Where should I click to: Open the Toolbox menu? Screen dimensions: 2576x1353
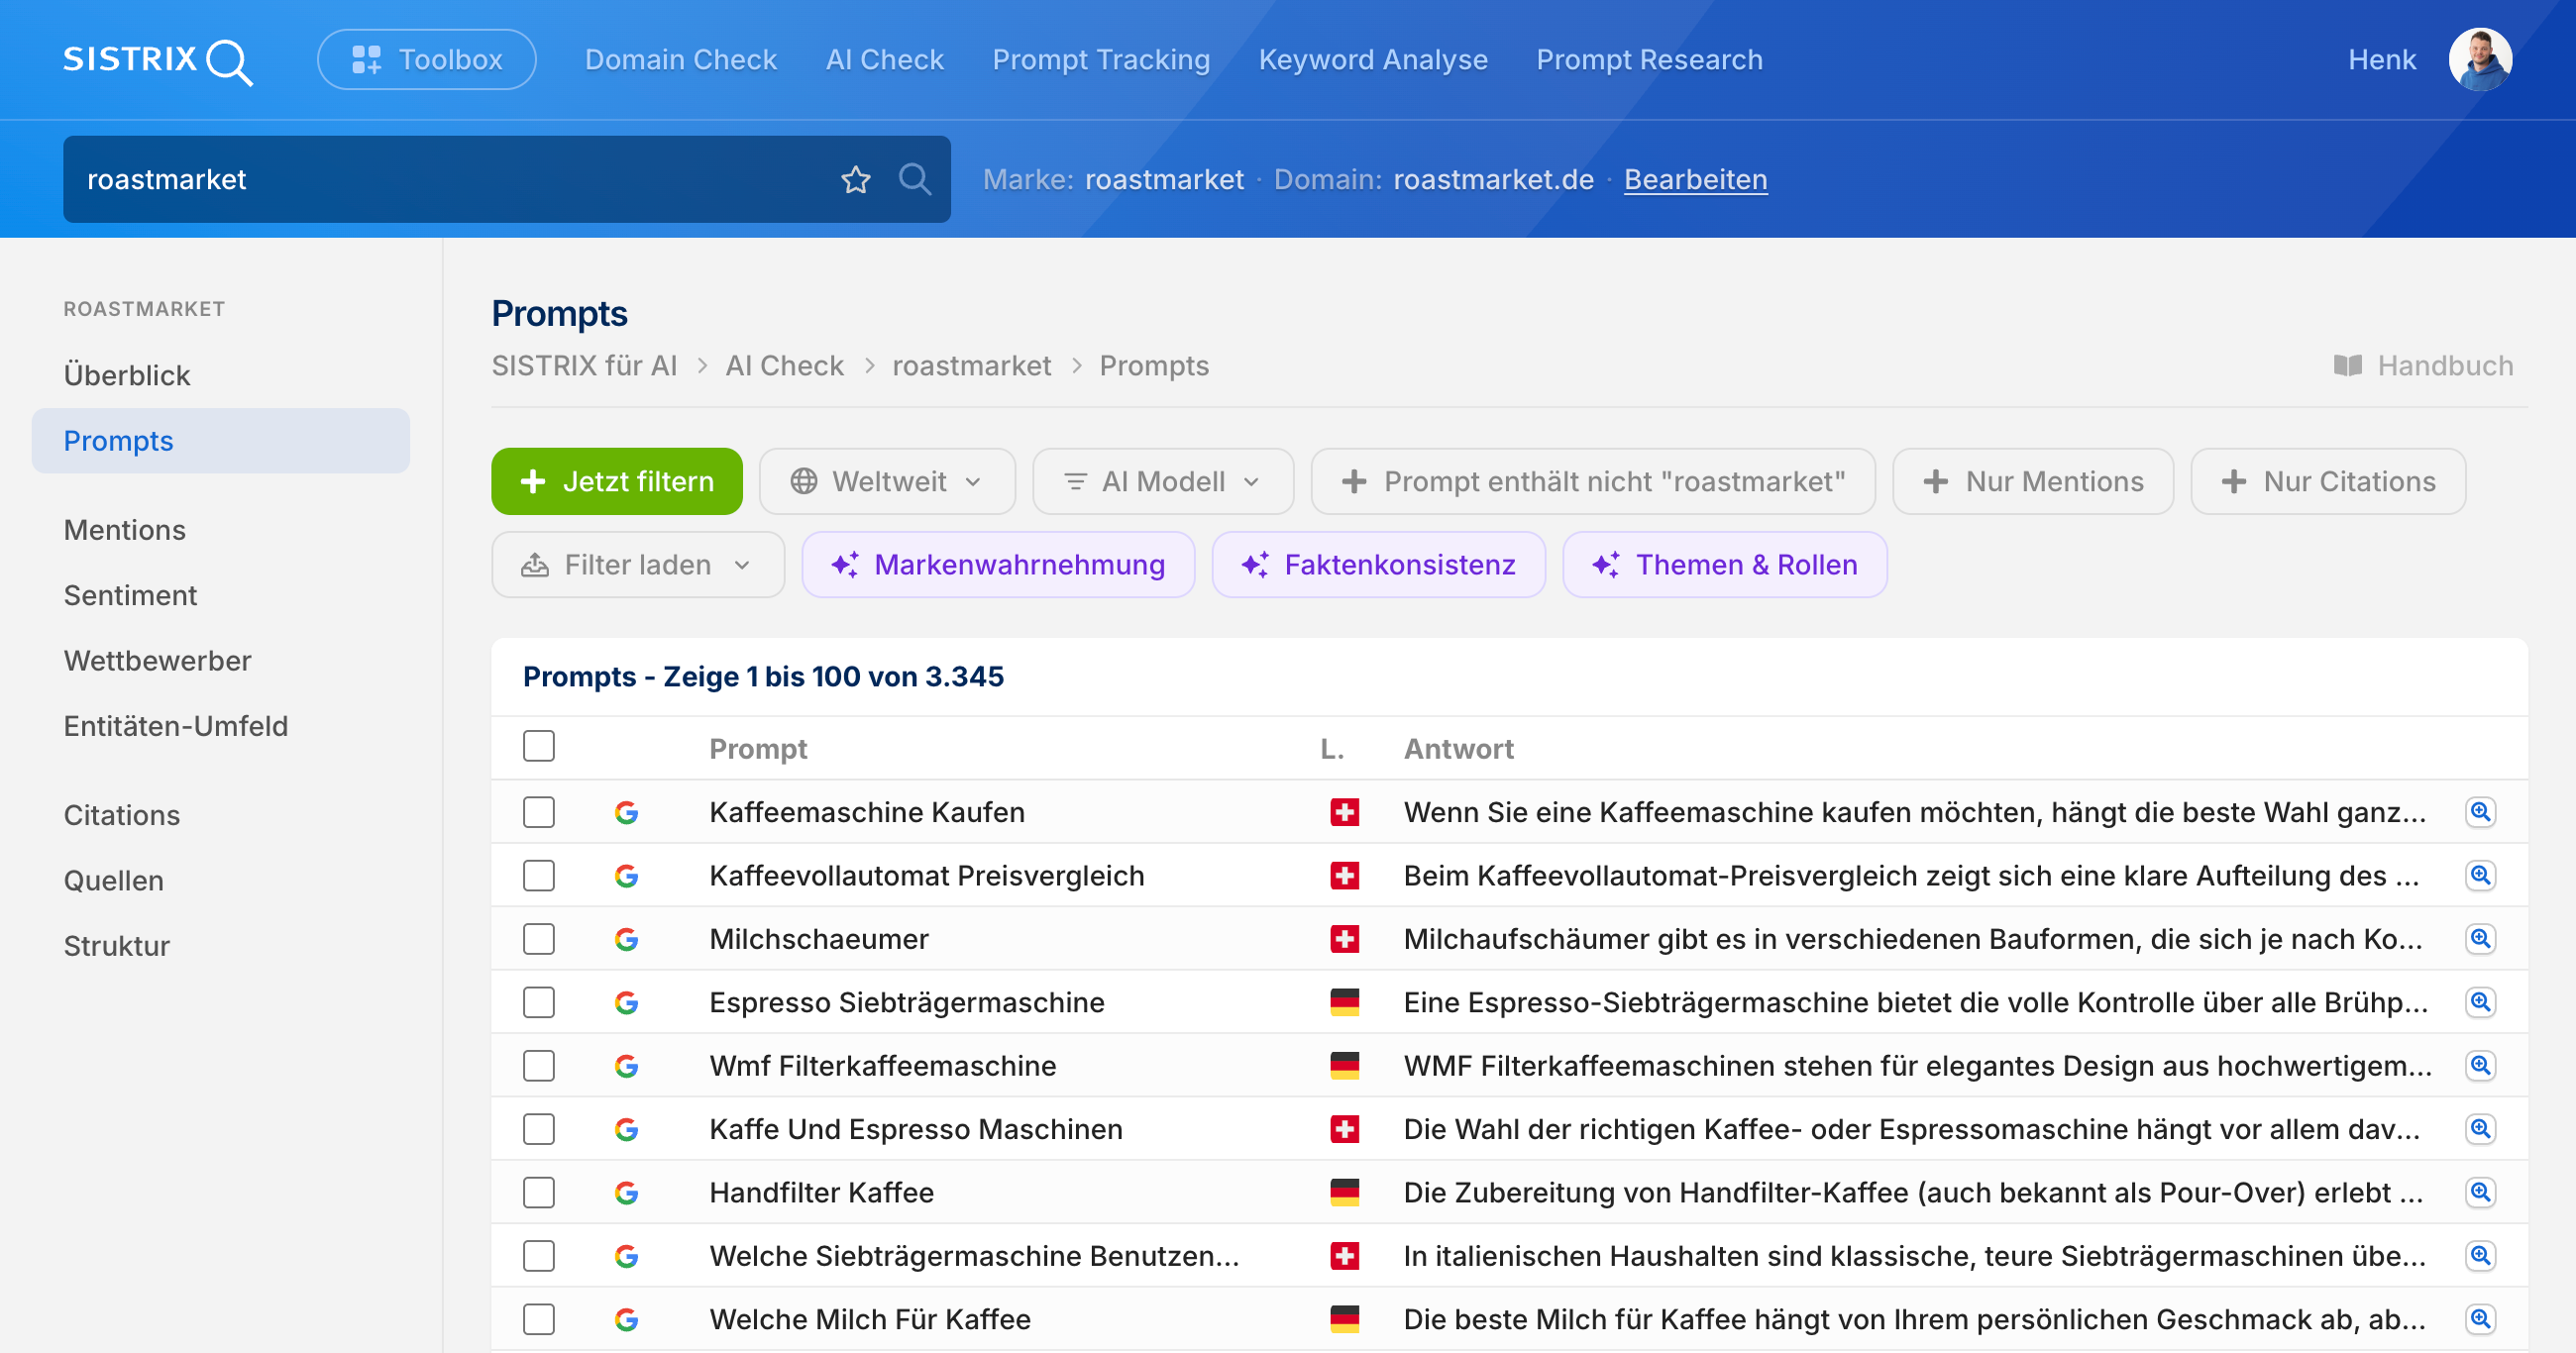pos(427,60)
